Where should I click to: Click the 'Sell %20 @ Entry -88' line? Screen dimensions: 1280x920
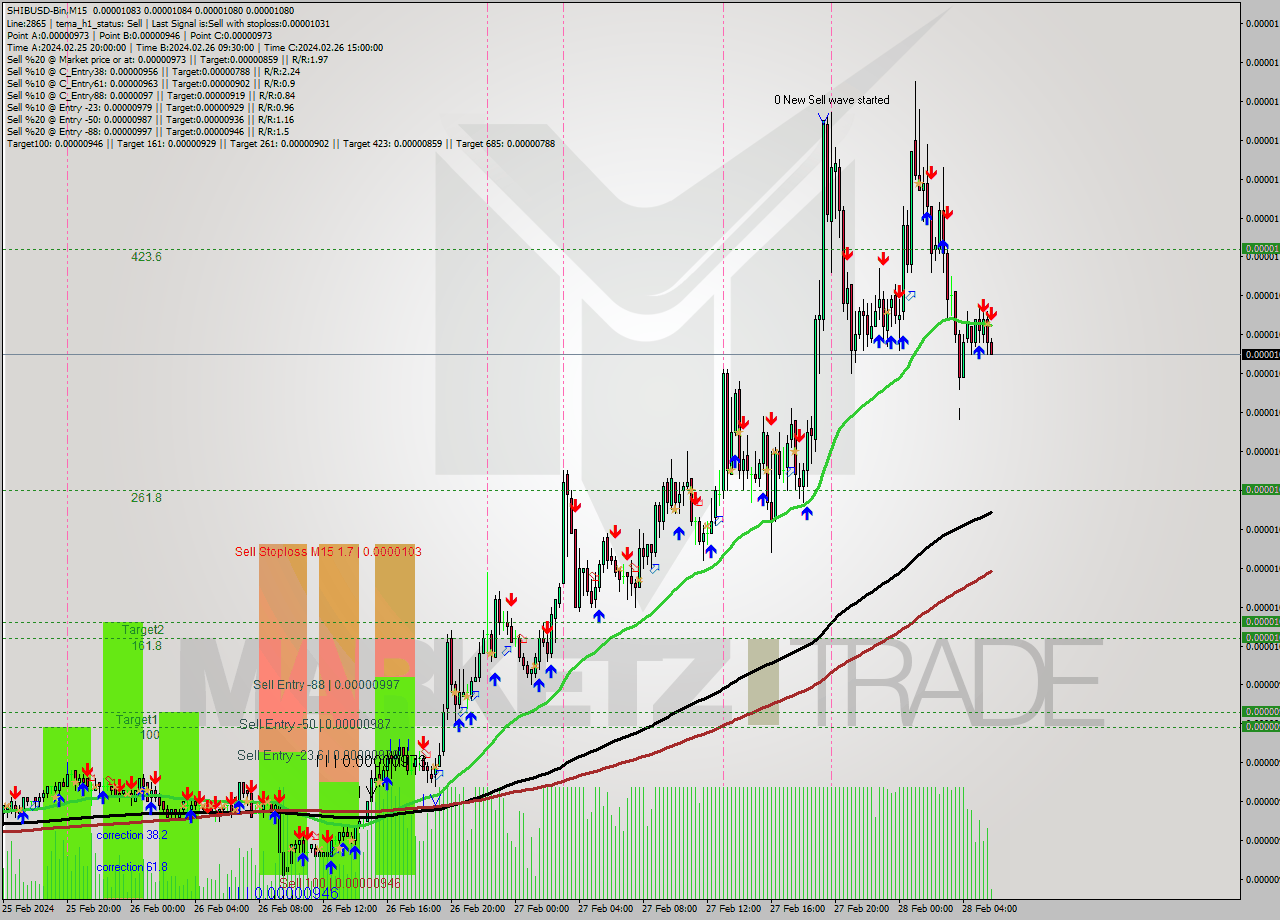point(148,131)
